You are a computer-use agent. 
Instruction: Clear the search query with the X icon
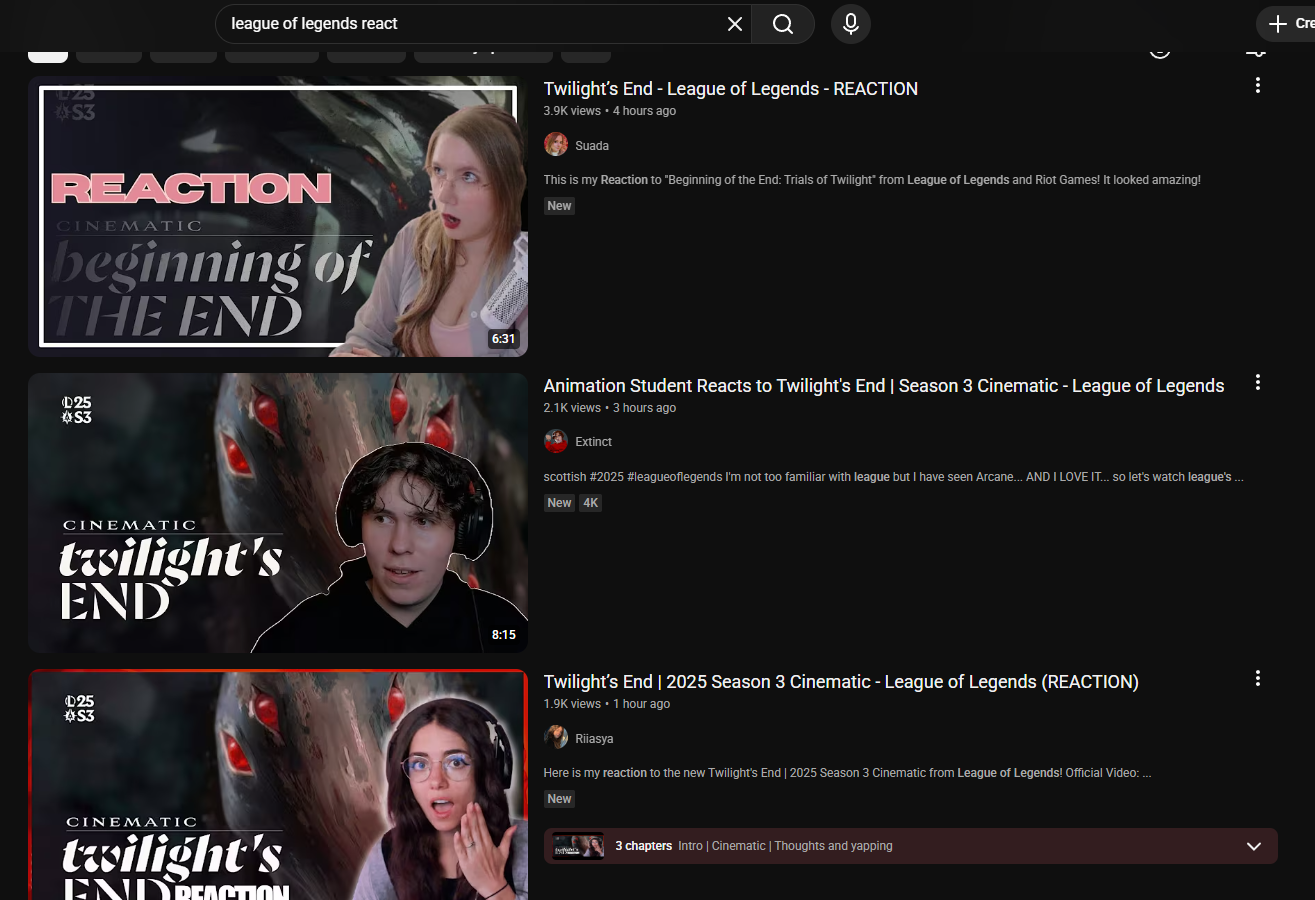click(735, 24)
